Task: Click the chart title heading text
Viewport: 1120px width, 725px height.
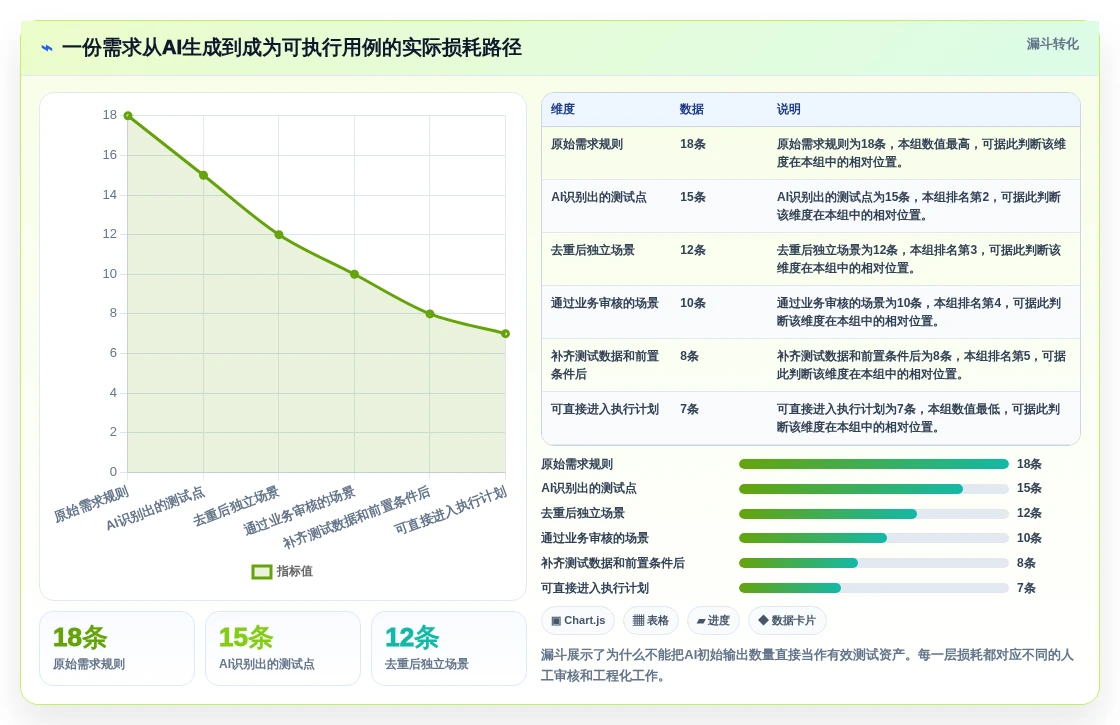Action: point(291,48)
